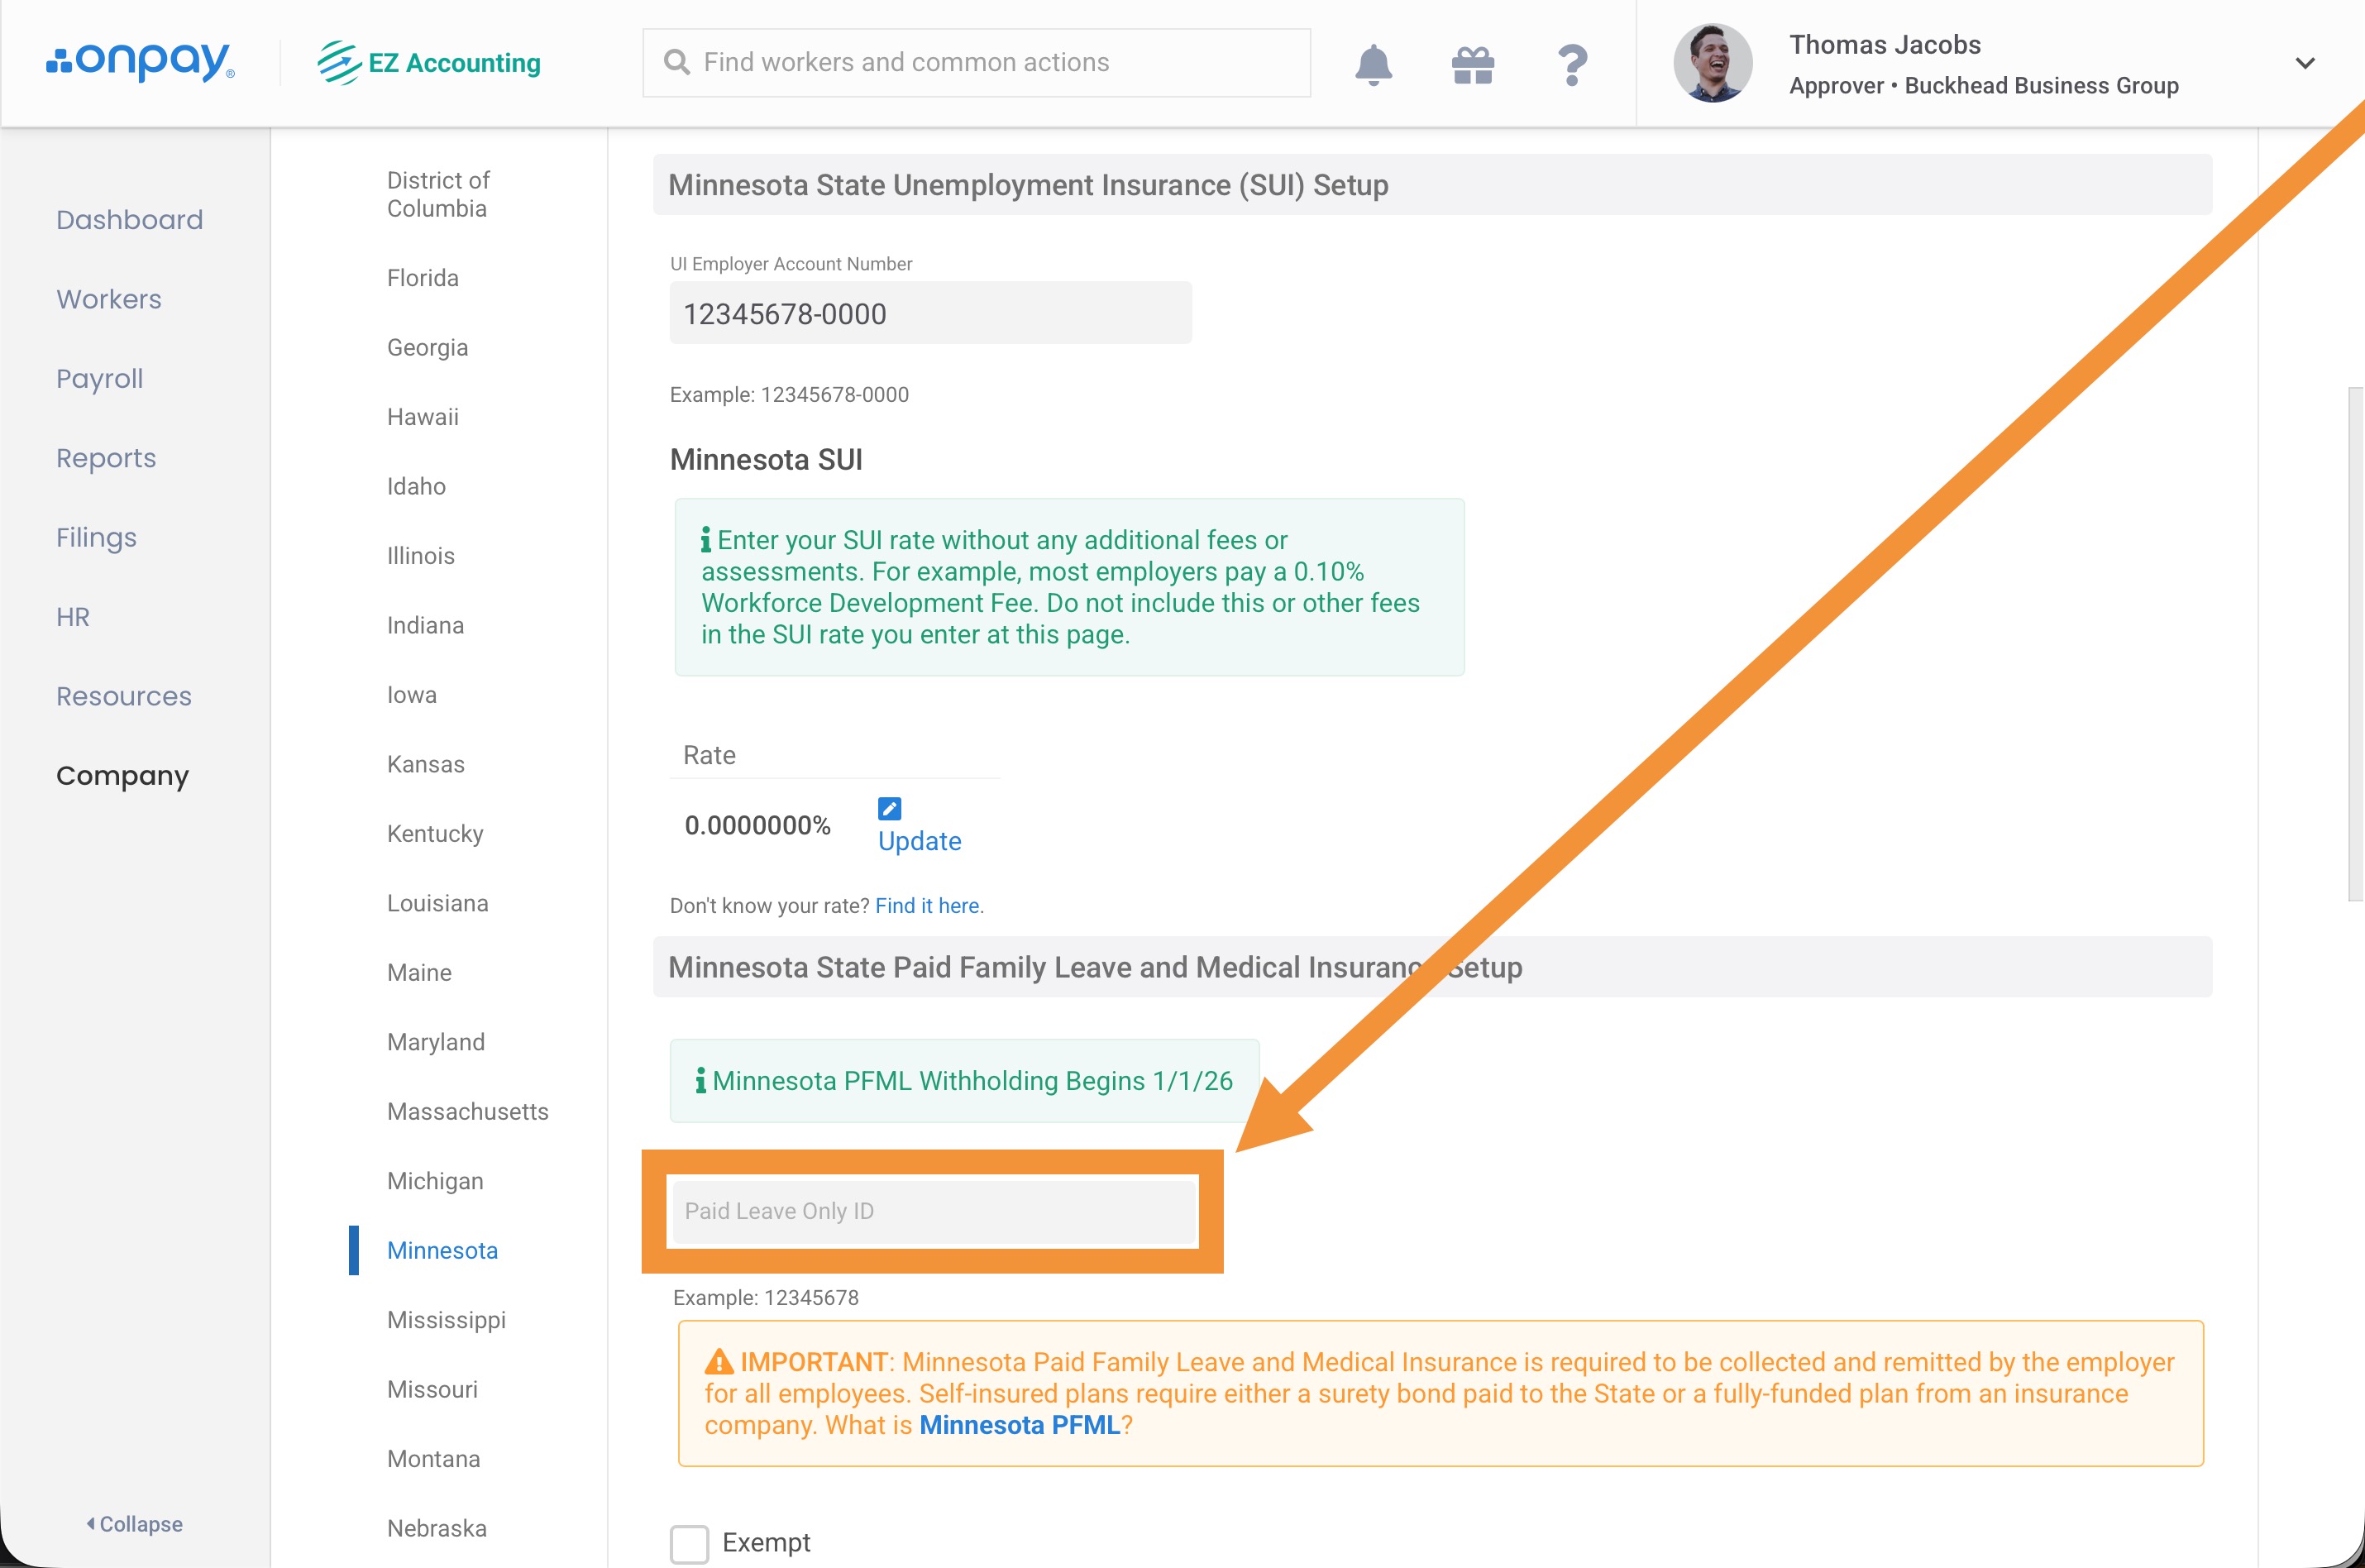Click Thomas Jacobs profile avatar
Viewport: 2365px width, 1568px height.
[1712, 63]
